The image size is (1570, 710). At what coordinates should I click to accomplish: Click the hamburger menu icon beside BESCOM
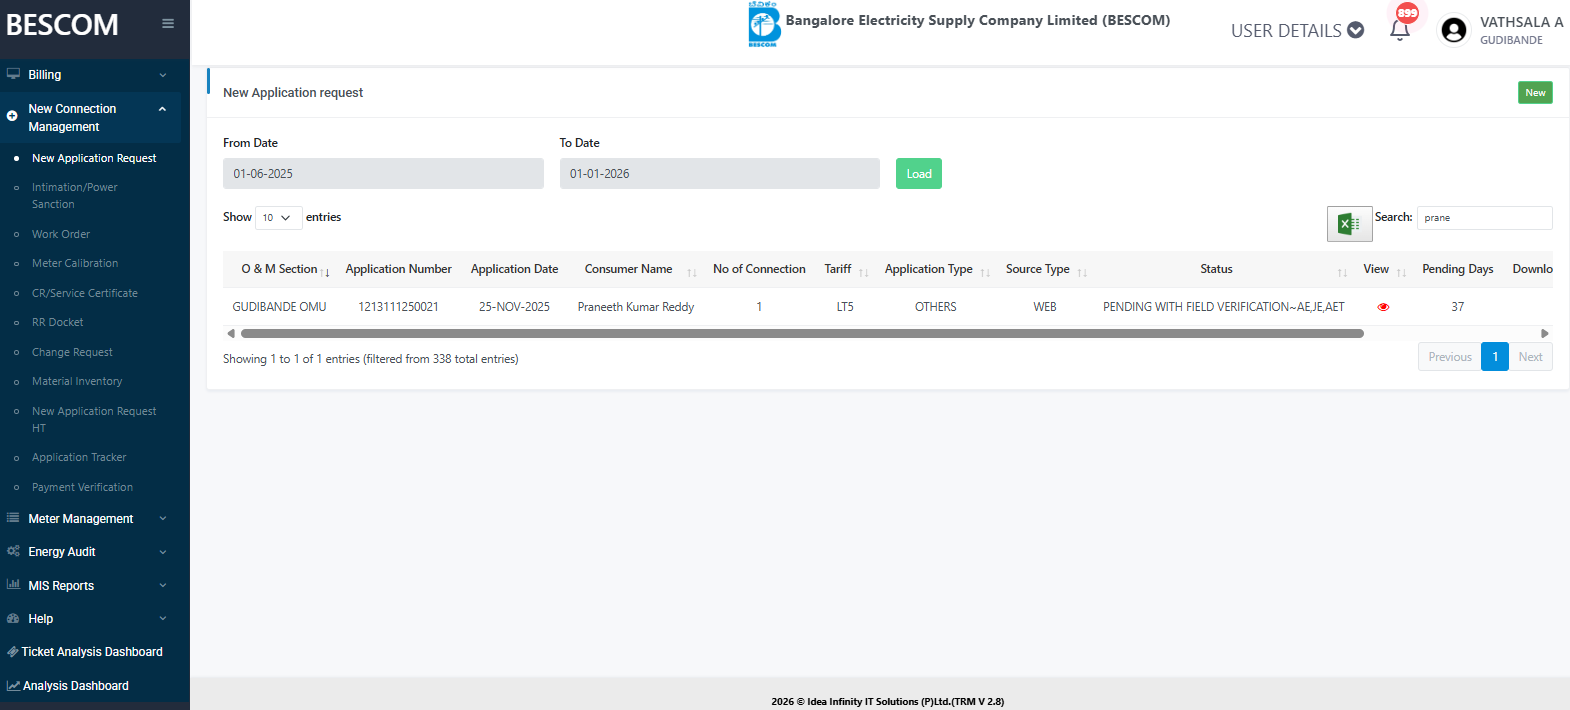pos(168,24)
